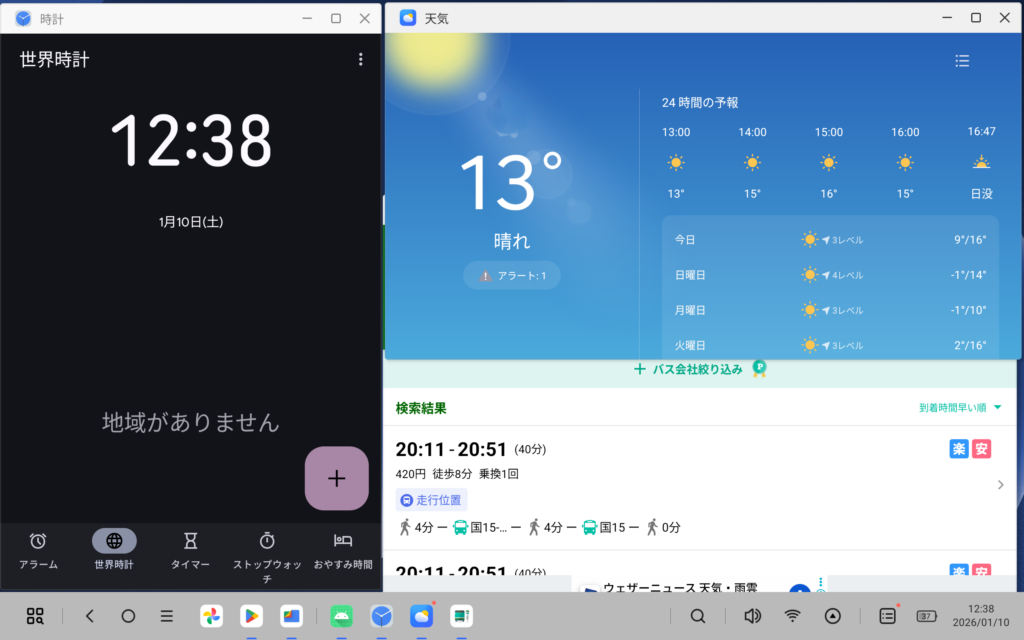Viewport: 1024px width, 640px height.
Task: Click the search magnifier in the taskbar
Action: (698, 616)
